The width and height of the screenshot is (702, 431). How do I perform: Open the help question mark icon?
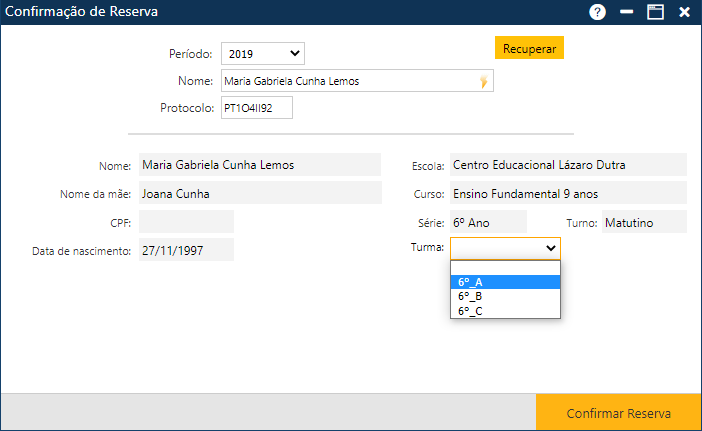click(x=598, y=12)
